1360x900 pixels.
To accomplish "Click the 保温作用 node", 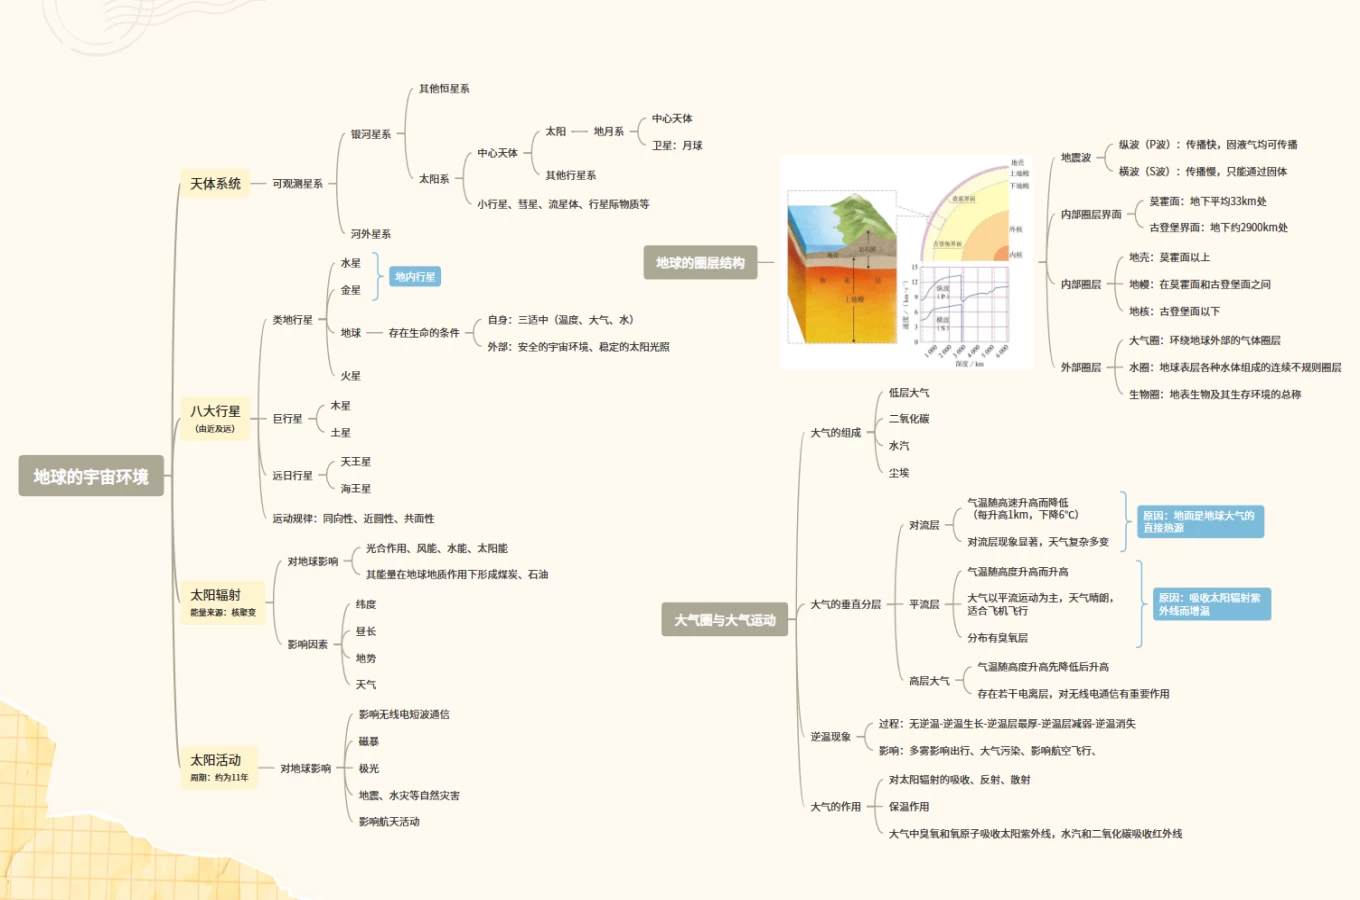I will [x=909, y=807].
